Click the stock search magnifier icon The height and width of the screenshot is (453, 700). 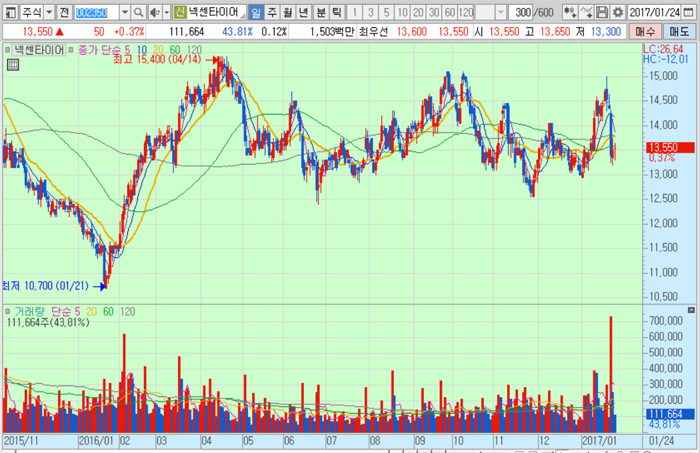(x=139, y=13)
